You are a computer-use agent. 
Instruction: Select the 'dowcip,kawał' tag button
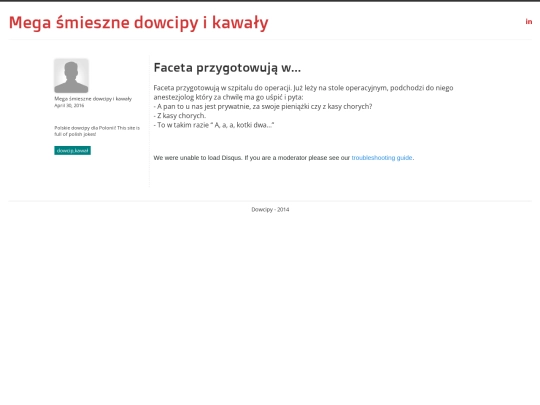tap(72, 150)
